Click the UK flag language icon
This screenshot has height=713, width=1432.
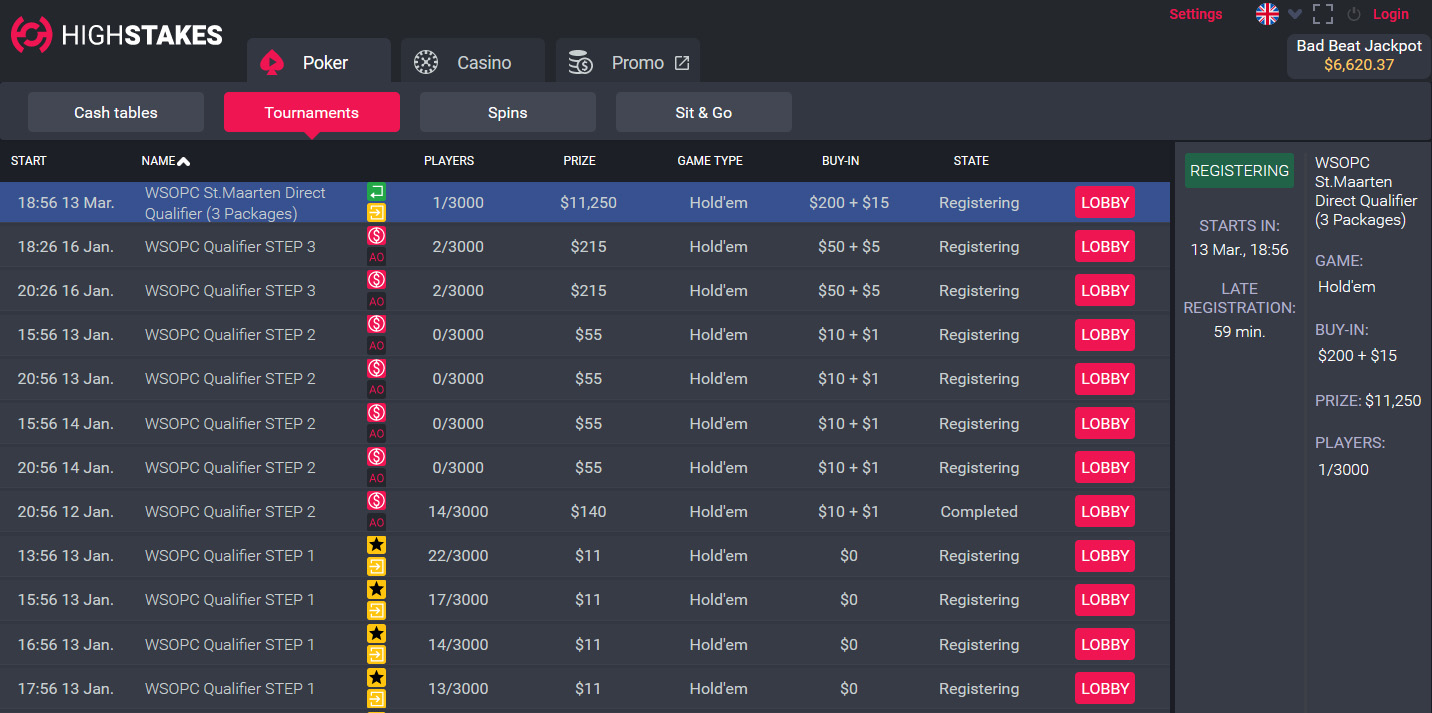click(x=1267, y=14)
